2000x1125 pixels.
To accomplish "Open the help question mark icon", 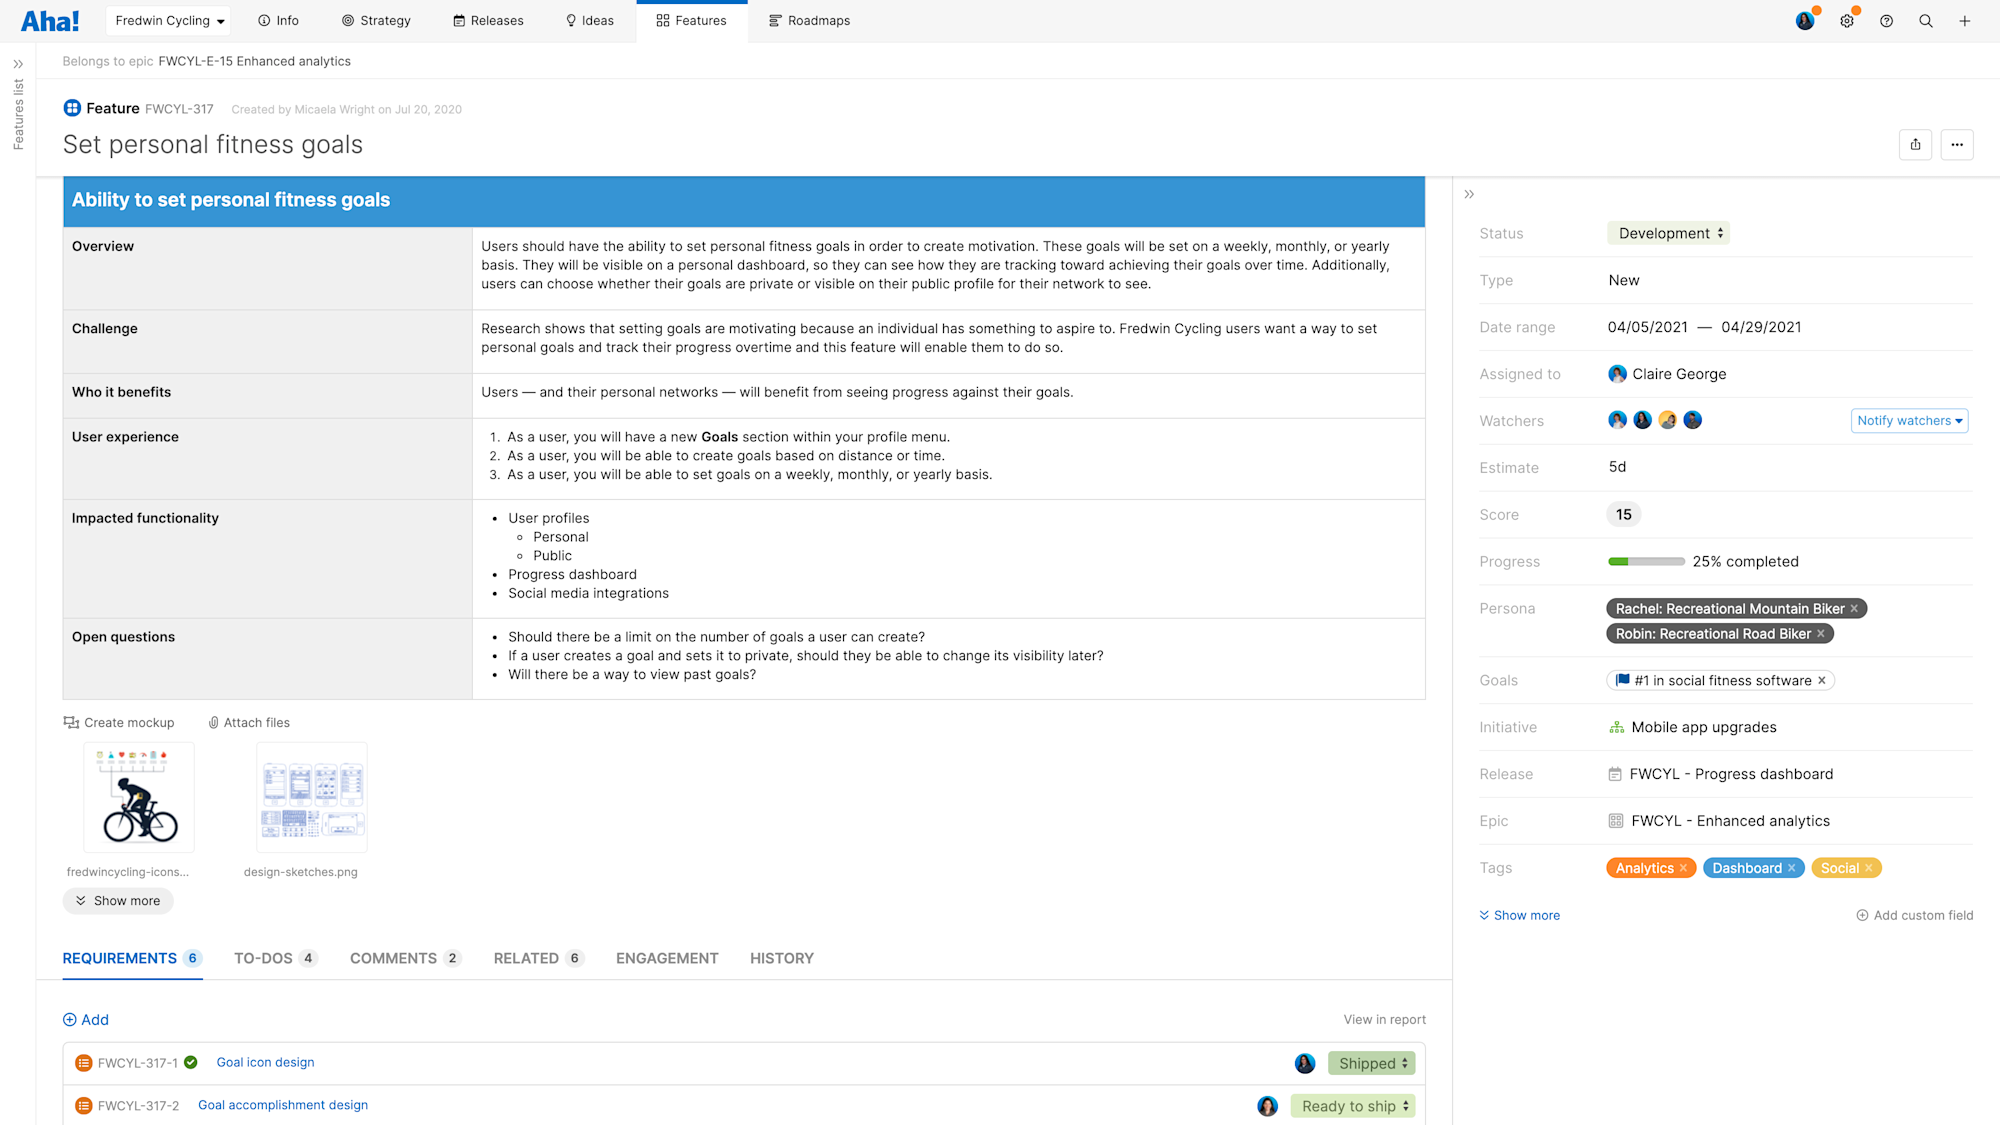I will point(1886,20).
